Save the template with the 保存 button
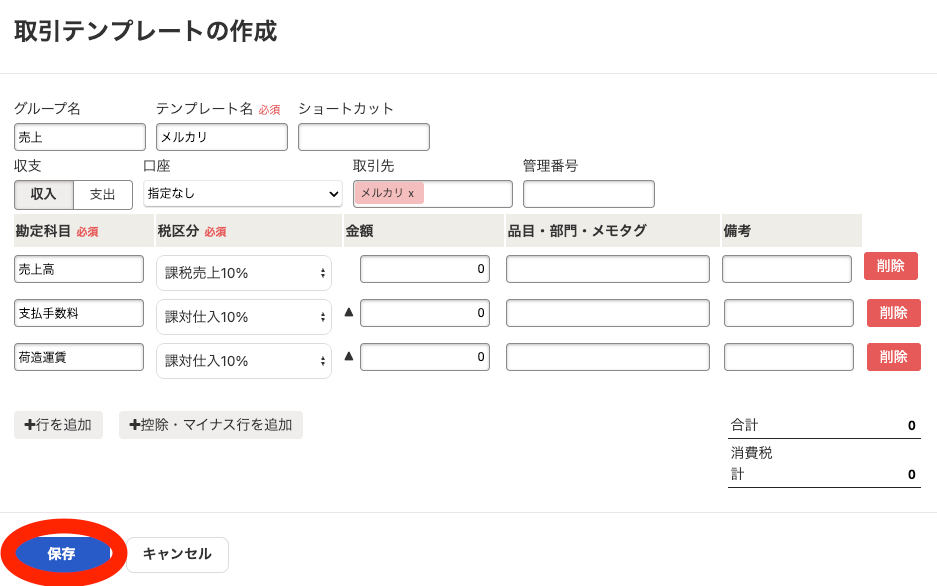This screenshot has height=586, width=937. click(x=62, y=554)
